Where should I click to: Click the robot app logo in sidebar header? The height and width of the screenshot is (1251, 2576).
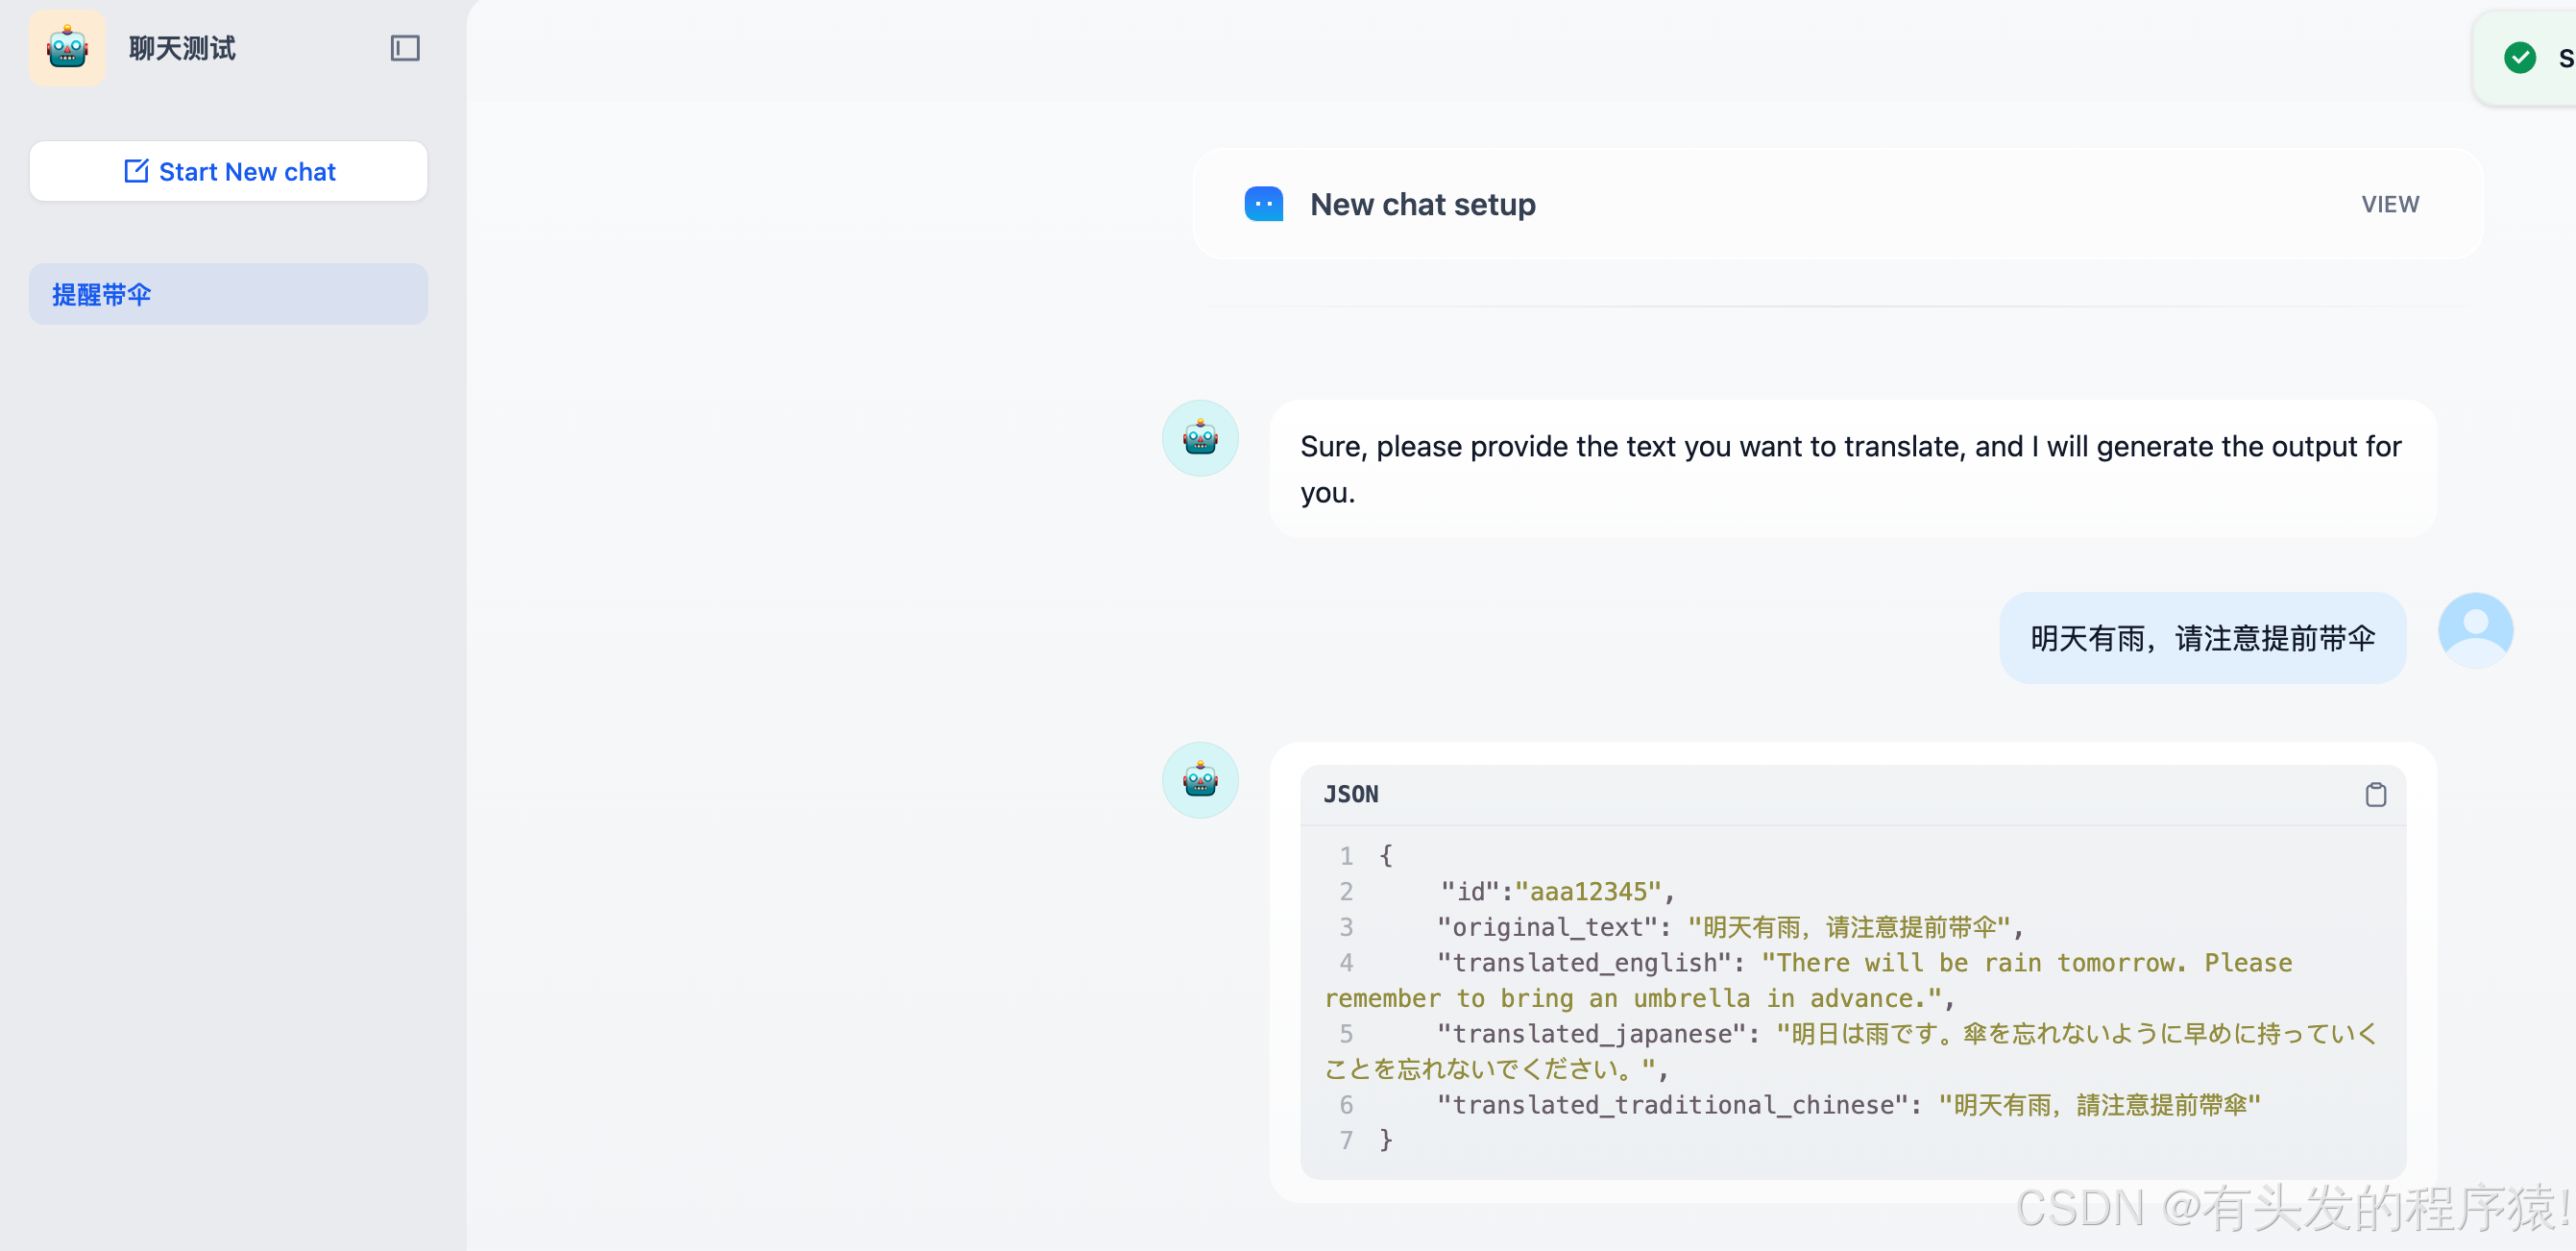67,48
